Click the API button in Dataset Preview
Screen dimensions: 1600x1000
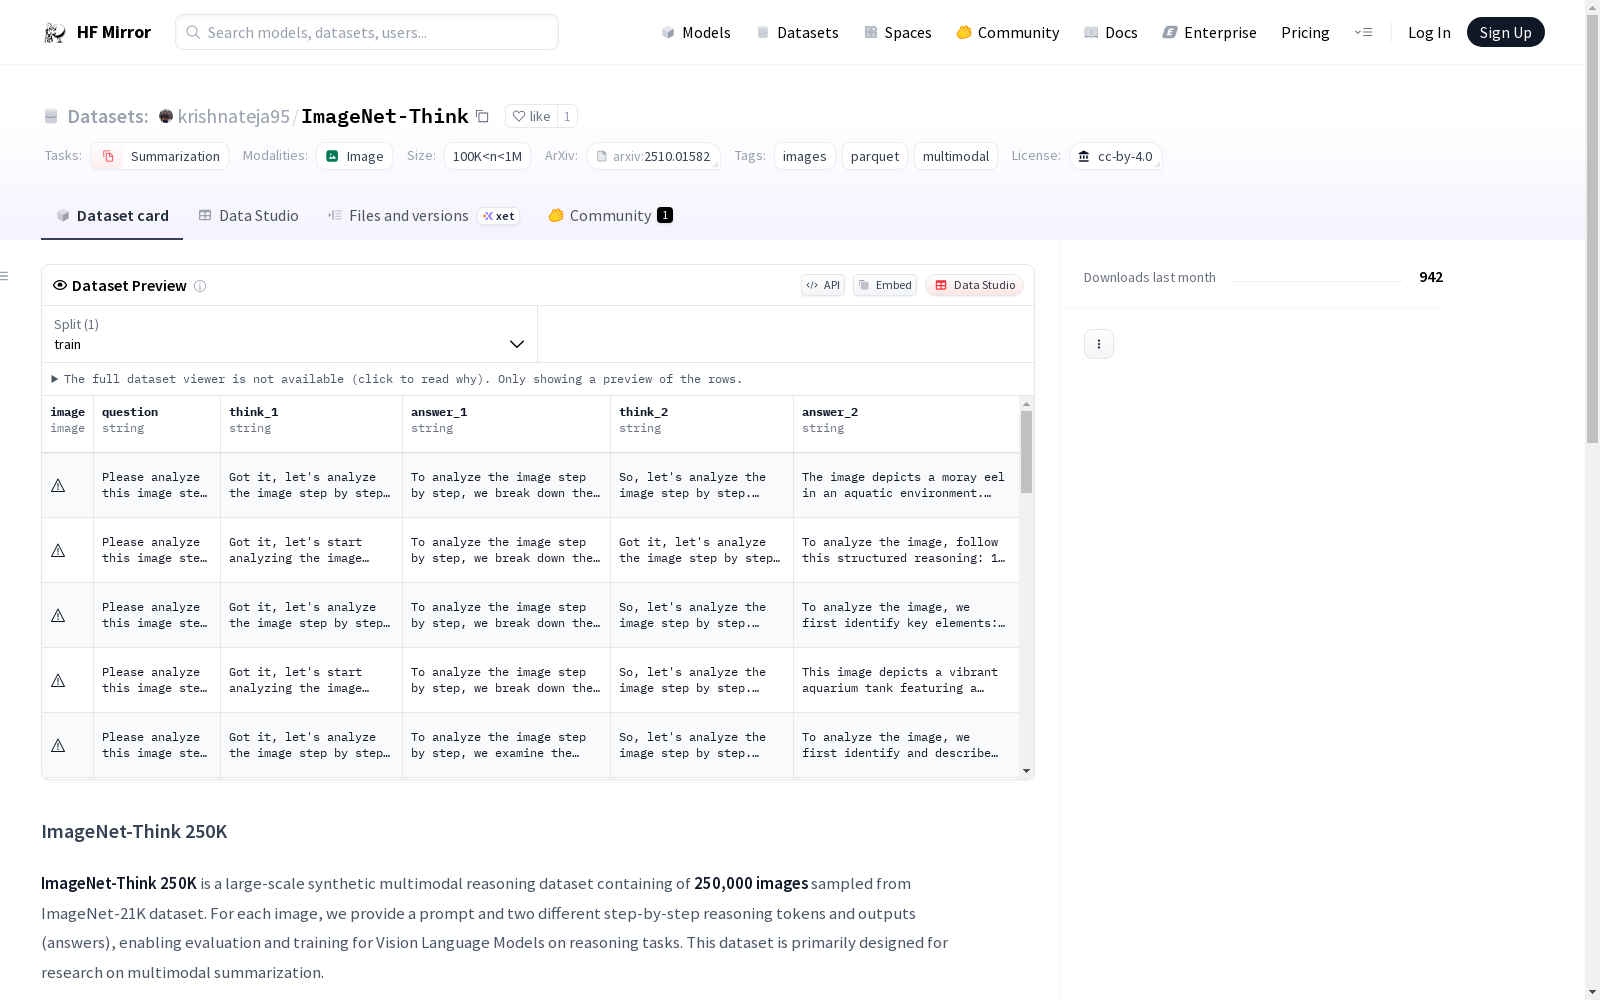[x=823, y=285]
